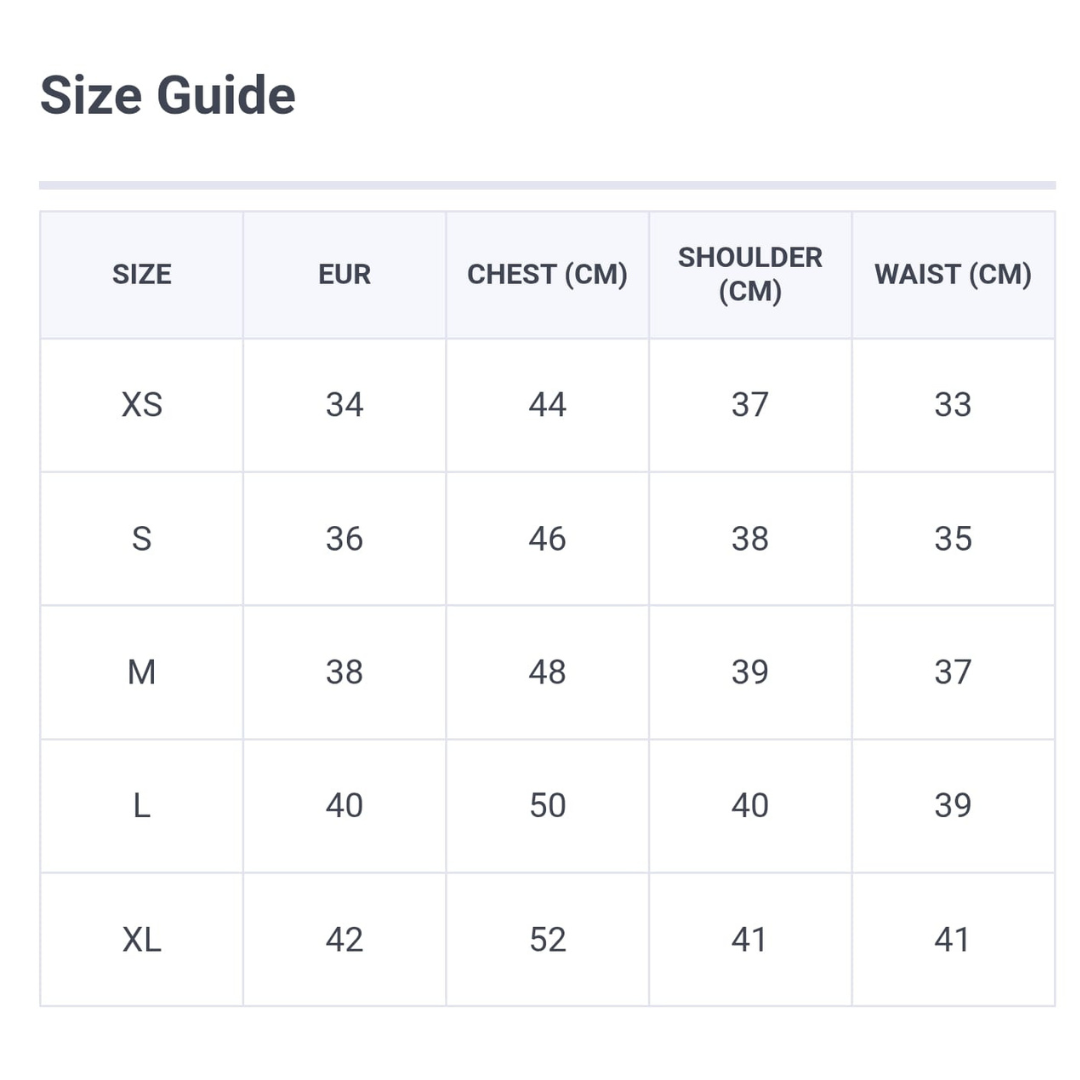Click the M size row label
The height and width of the screenshot is (1080, 1080).
[x=141, y=672]
